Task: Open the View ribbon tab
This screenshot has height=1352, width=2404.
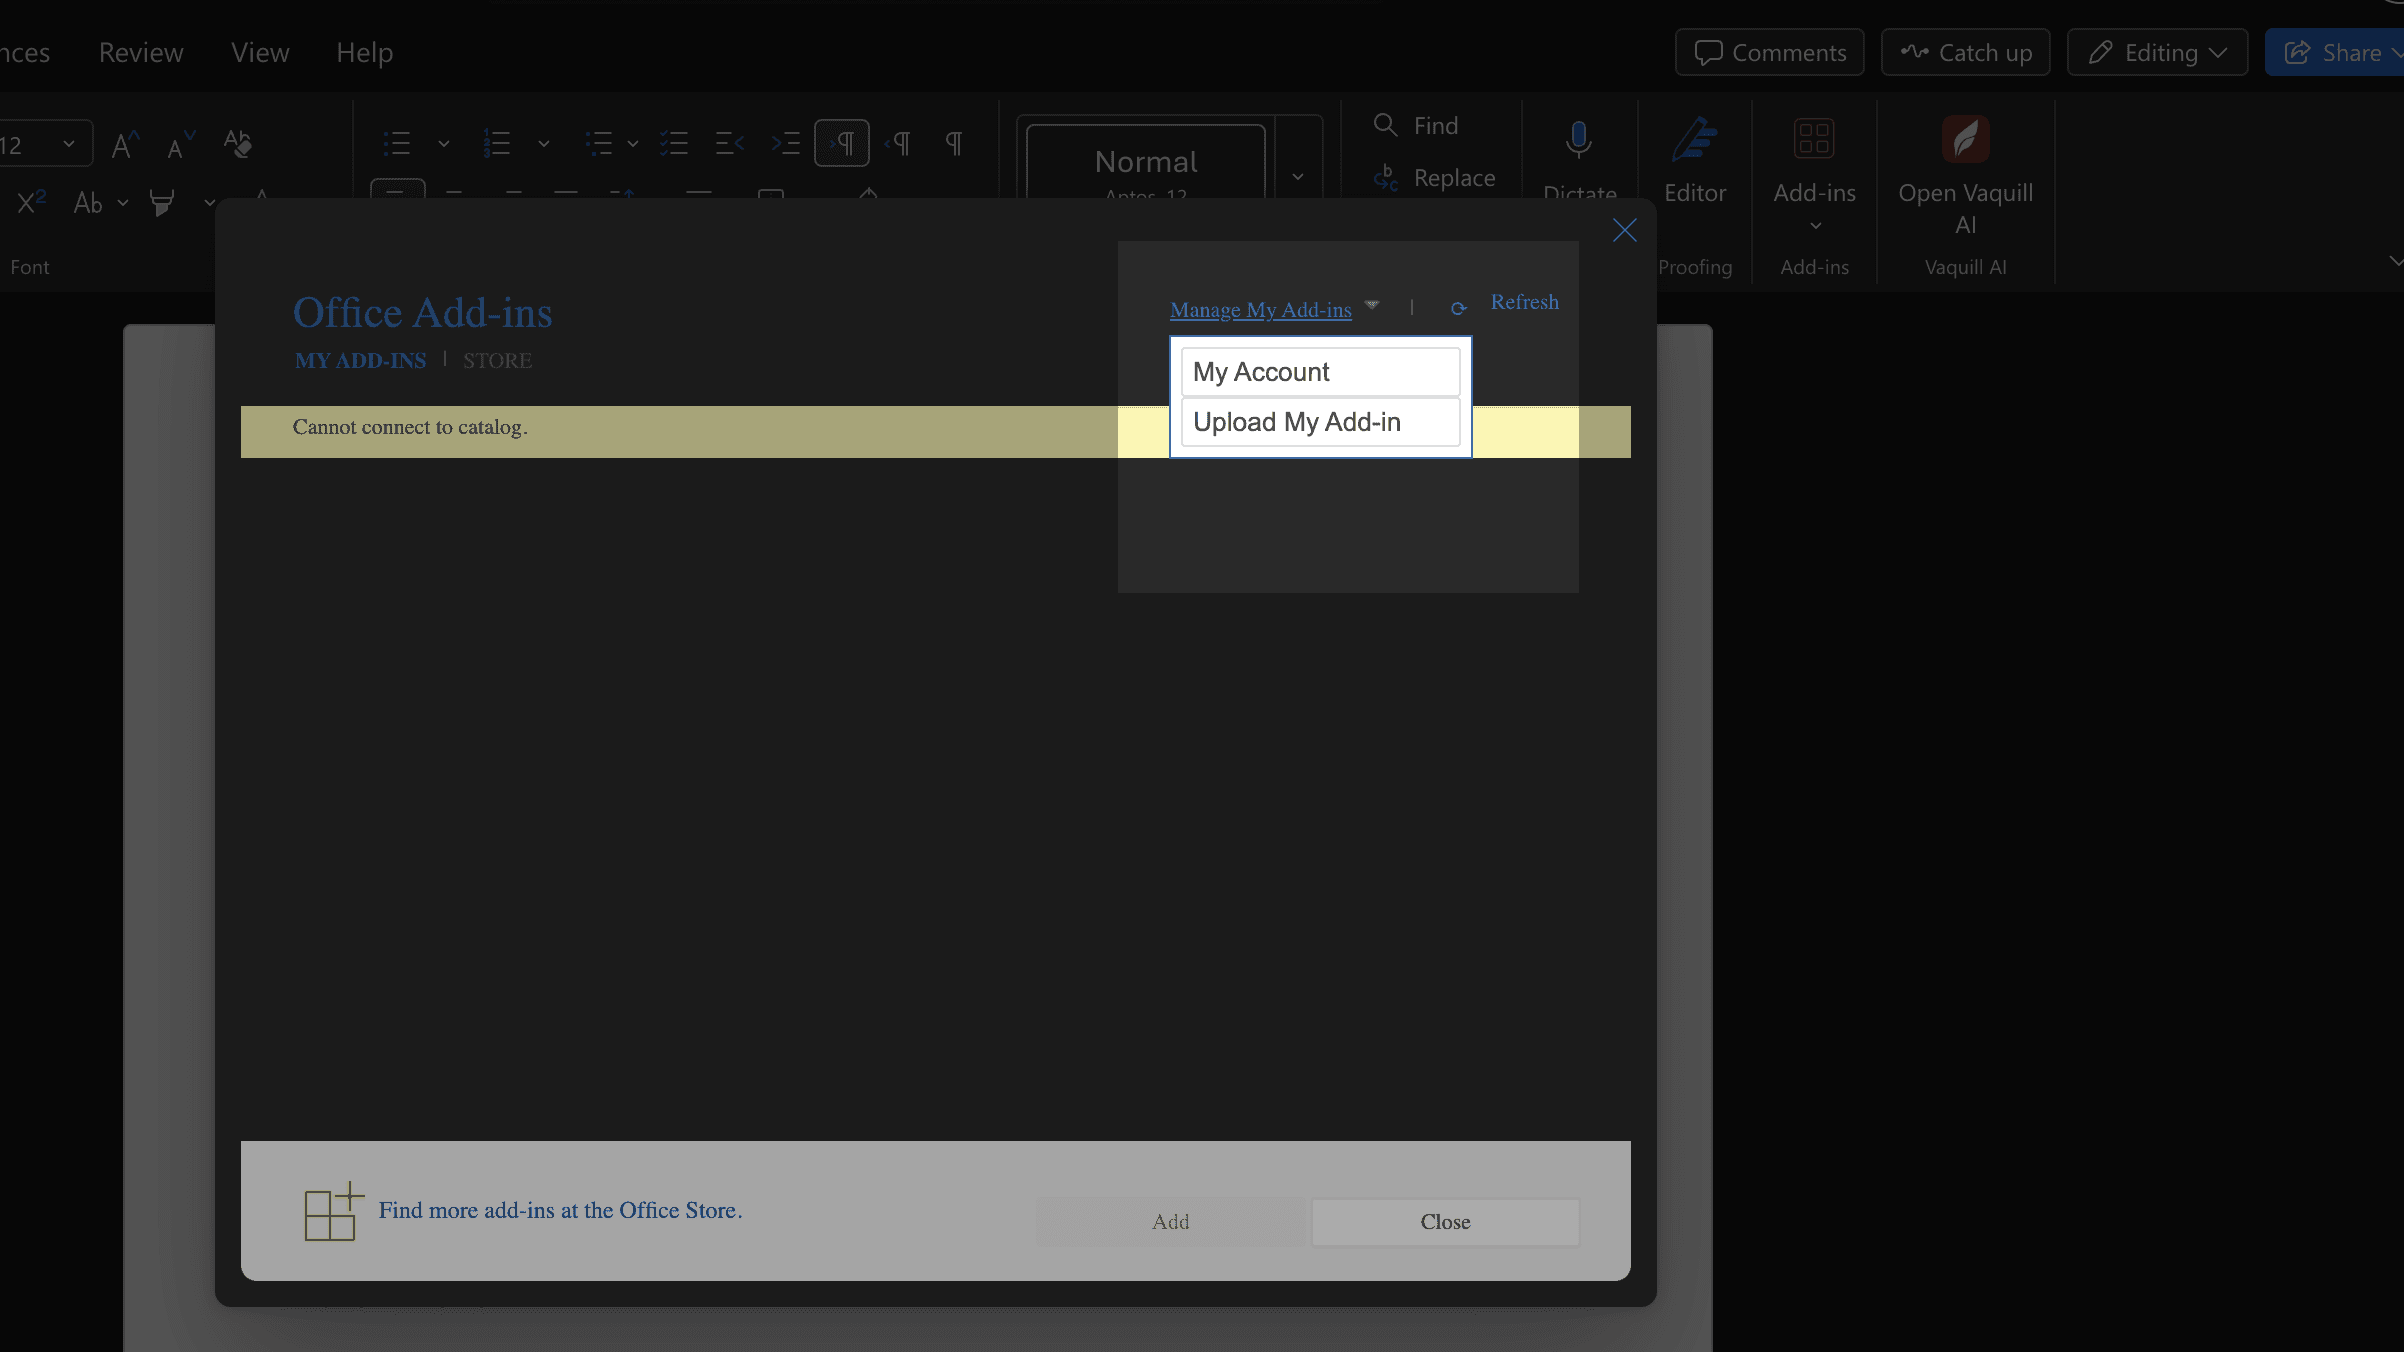Action: [260, 52]
